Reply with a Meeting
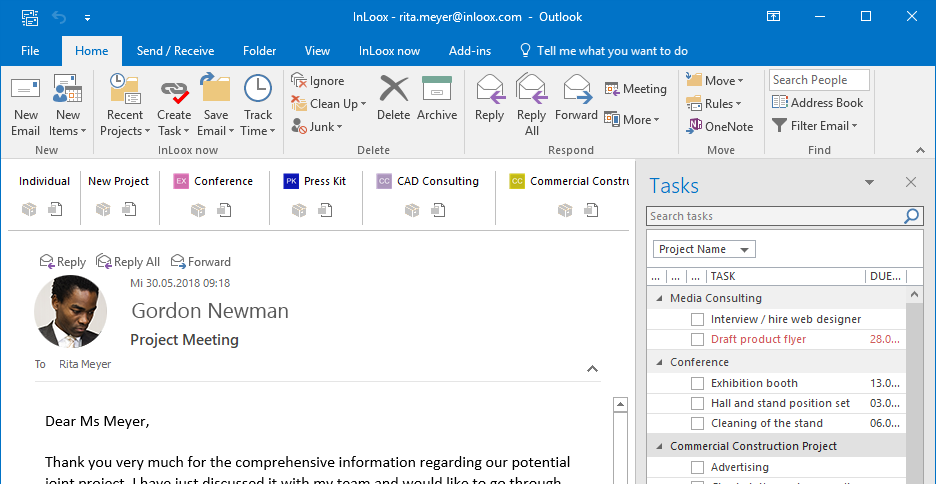The height and width of the screenshot is (484, 936). [x=636, y=89]
